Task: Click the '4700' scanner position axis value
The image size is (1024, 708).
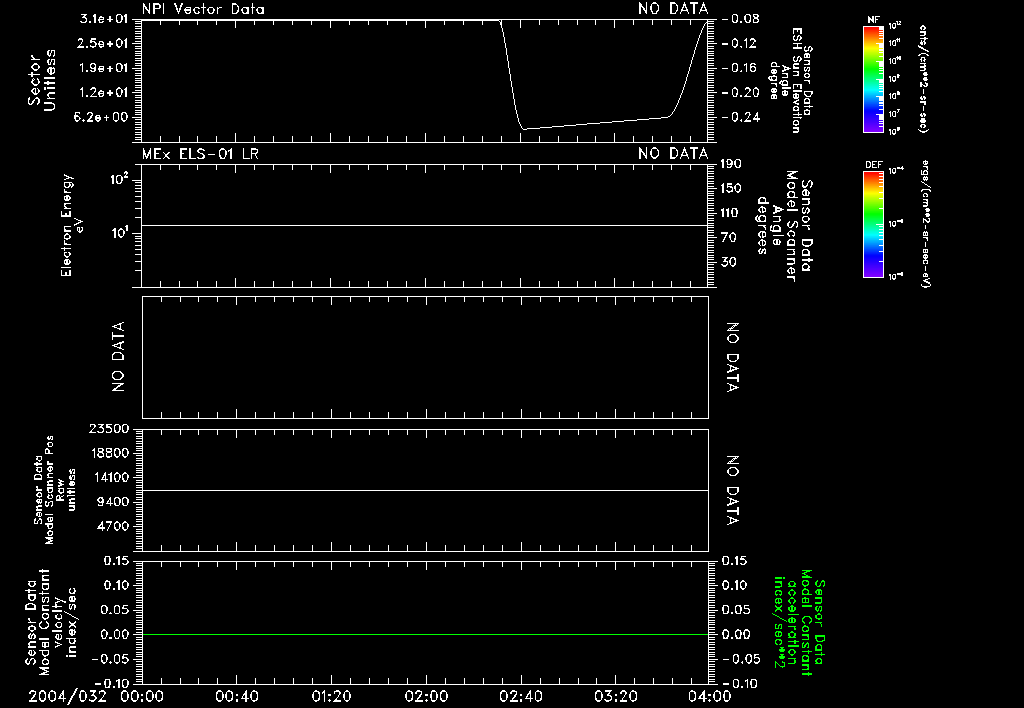Action: tap(112, 526)
